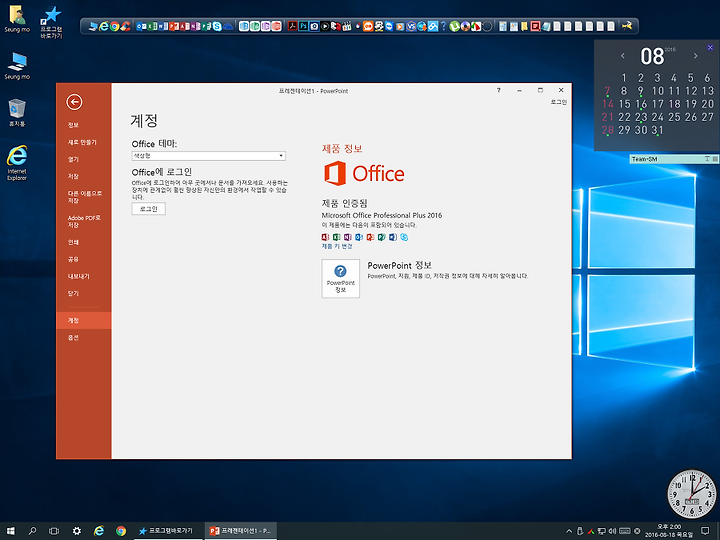
Task: Click the Excel icon in product list
Action: tap(337, 237)
